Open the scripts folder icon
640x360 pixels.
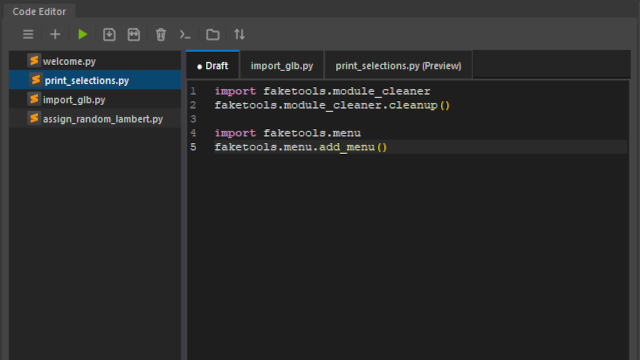coord(213,34)
